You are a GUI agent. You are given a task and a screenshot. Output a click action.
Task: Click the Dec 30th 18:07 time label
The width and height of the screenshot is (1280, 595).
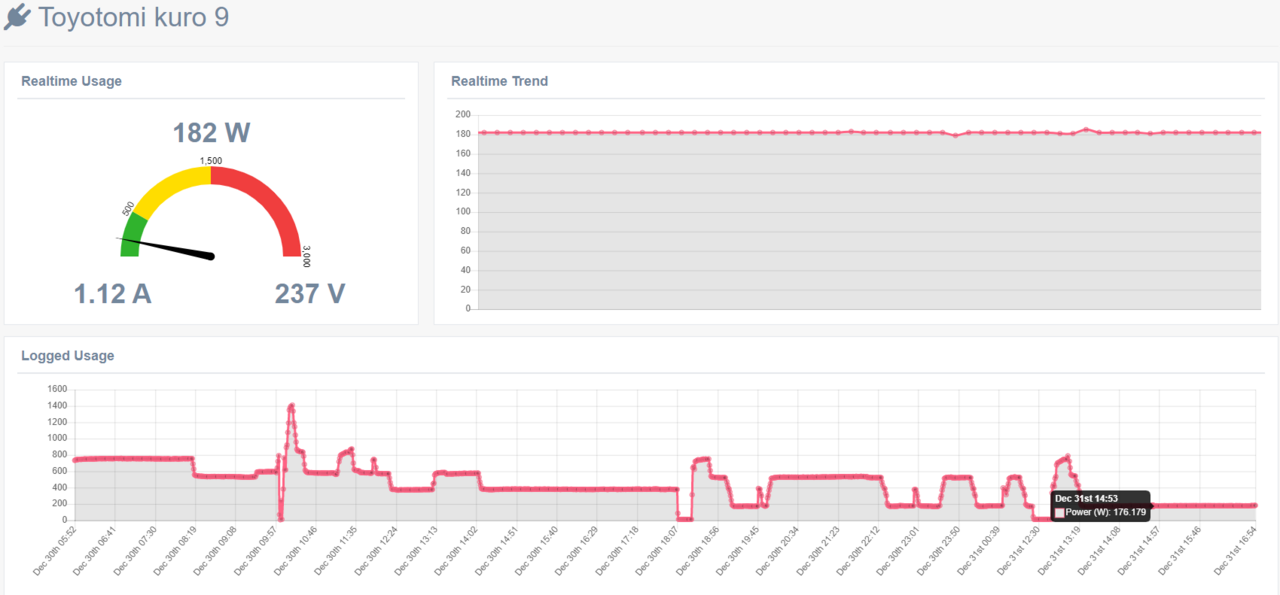[x=656, y=550]
